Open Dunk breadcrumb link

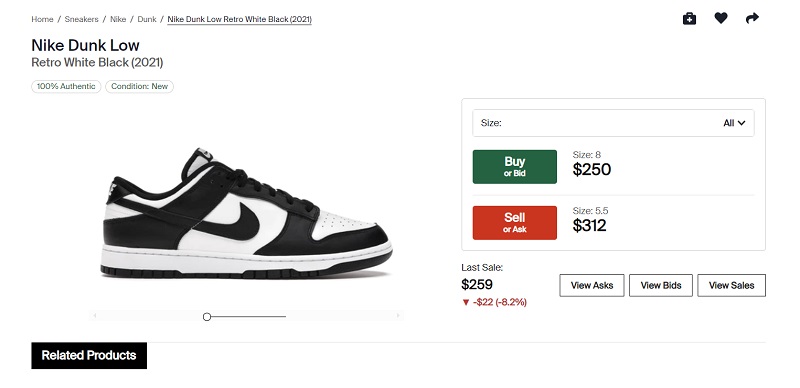[147, 19]
